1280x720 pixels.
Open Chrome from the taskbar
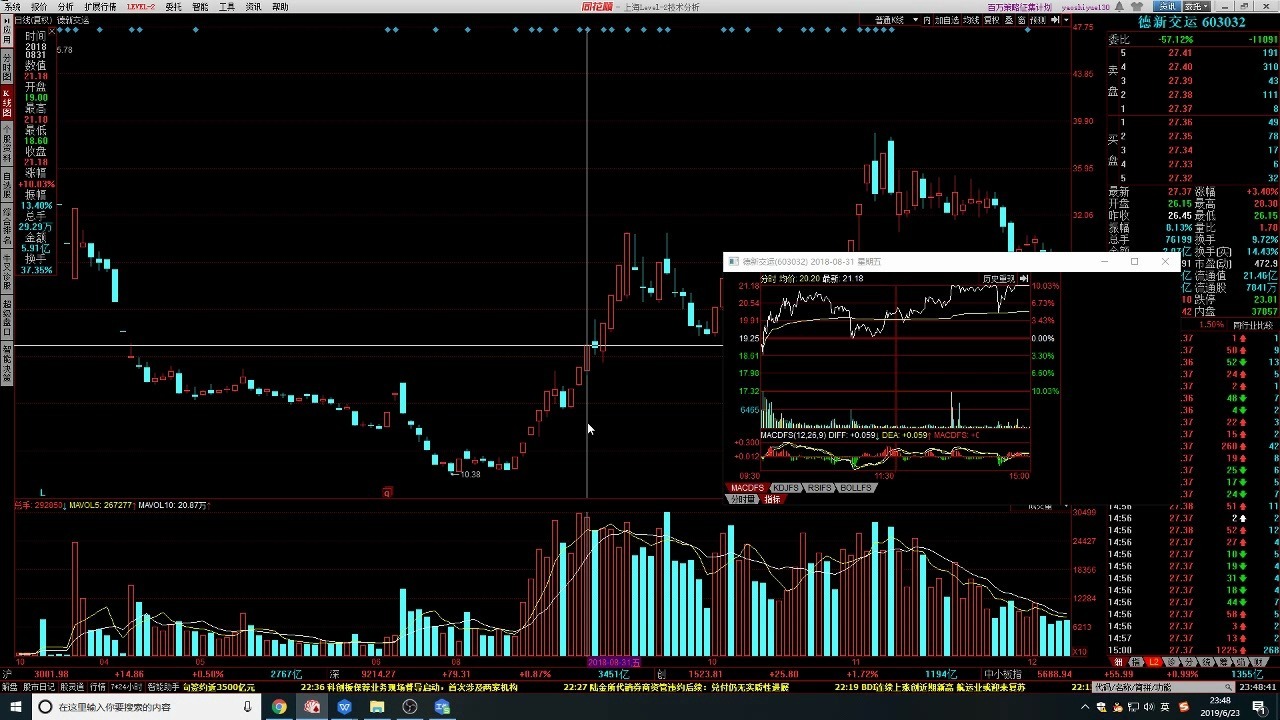279,707
